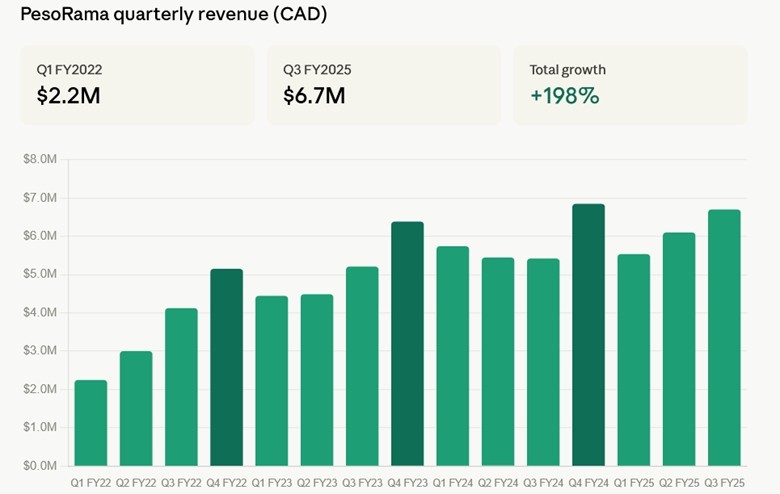
Task: Click the $3.0M y-axis label
Action: tap(40, 350)
